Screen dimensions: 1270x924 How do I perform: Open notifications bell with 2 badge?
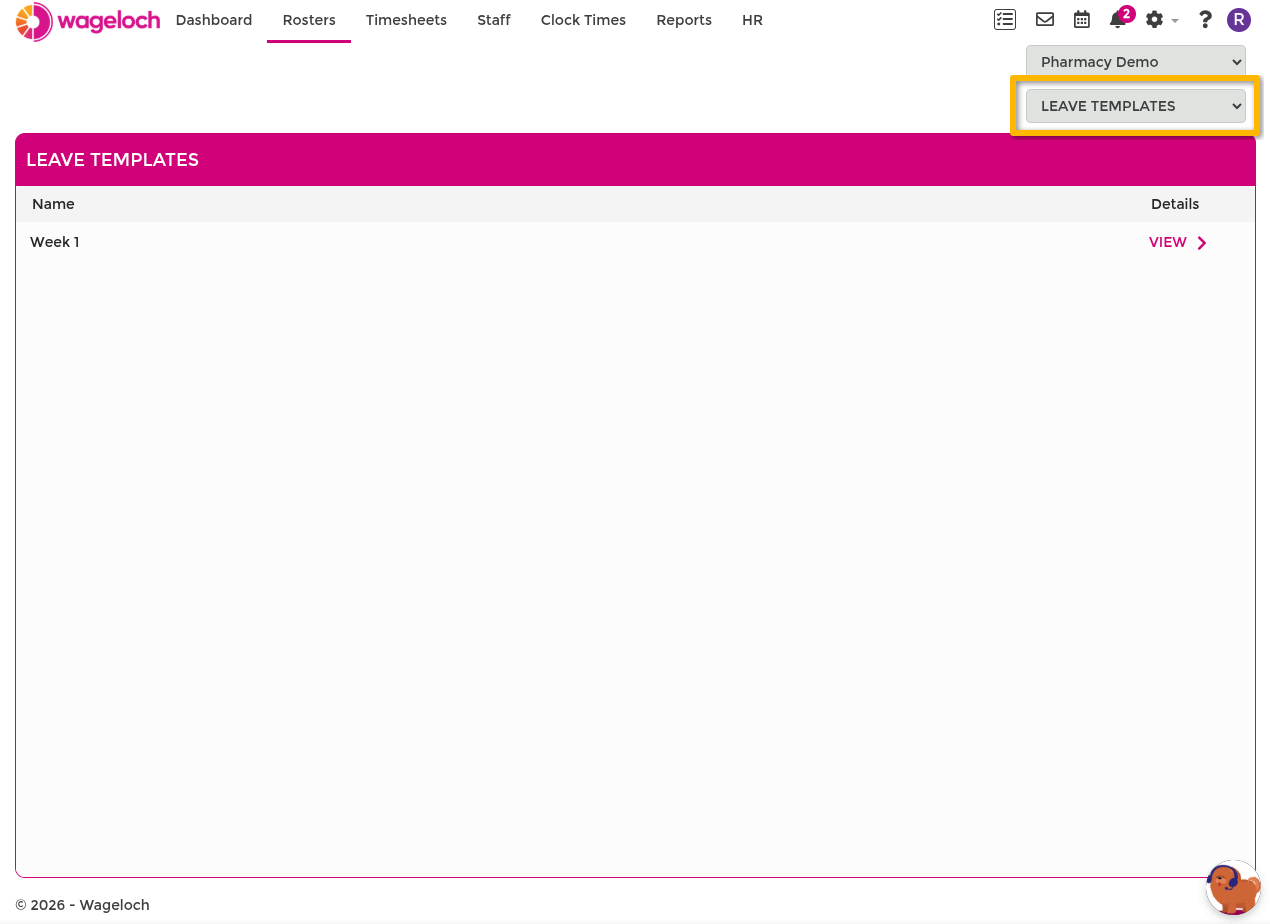coord(1120,18)
